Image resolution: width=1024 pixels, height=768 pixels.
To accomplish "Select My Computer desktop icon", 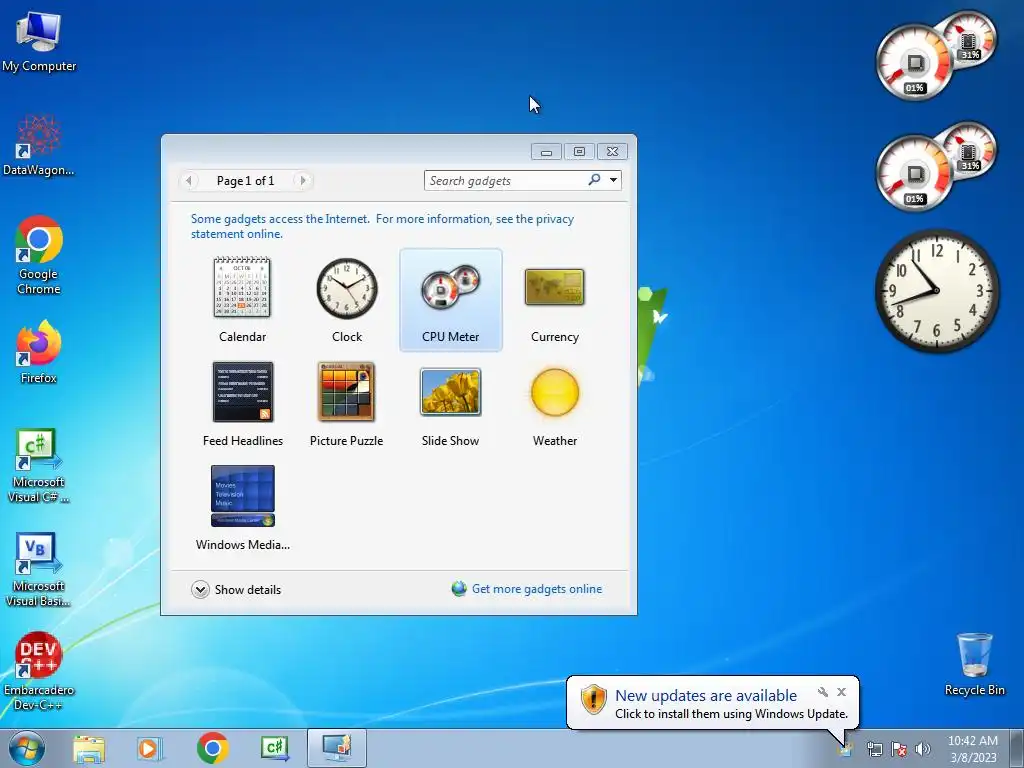I will click(x=39, y=41).
